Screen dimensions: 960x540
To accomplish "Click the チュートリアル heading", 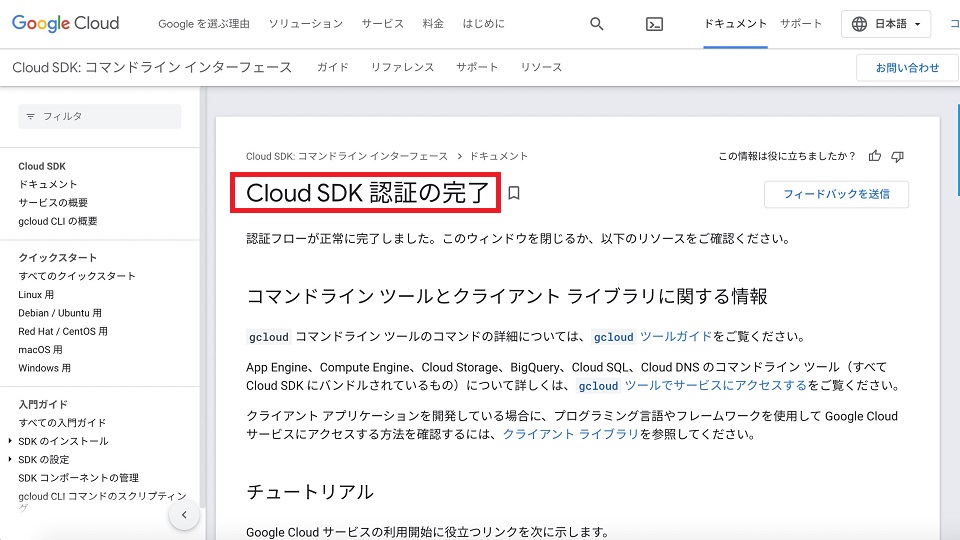I will [x=310, y=492].
